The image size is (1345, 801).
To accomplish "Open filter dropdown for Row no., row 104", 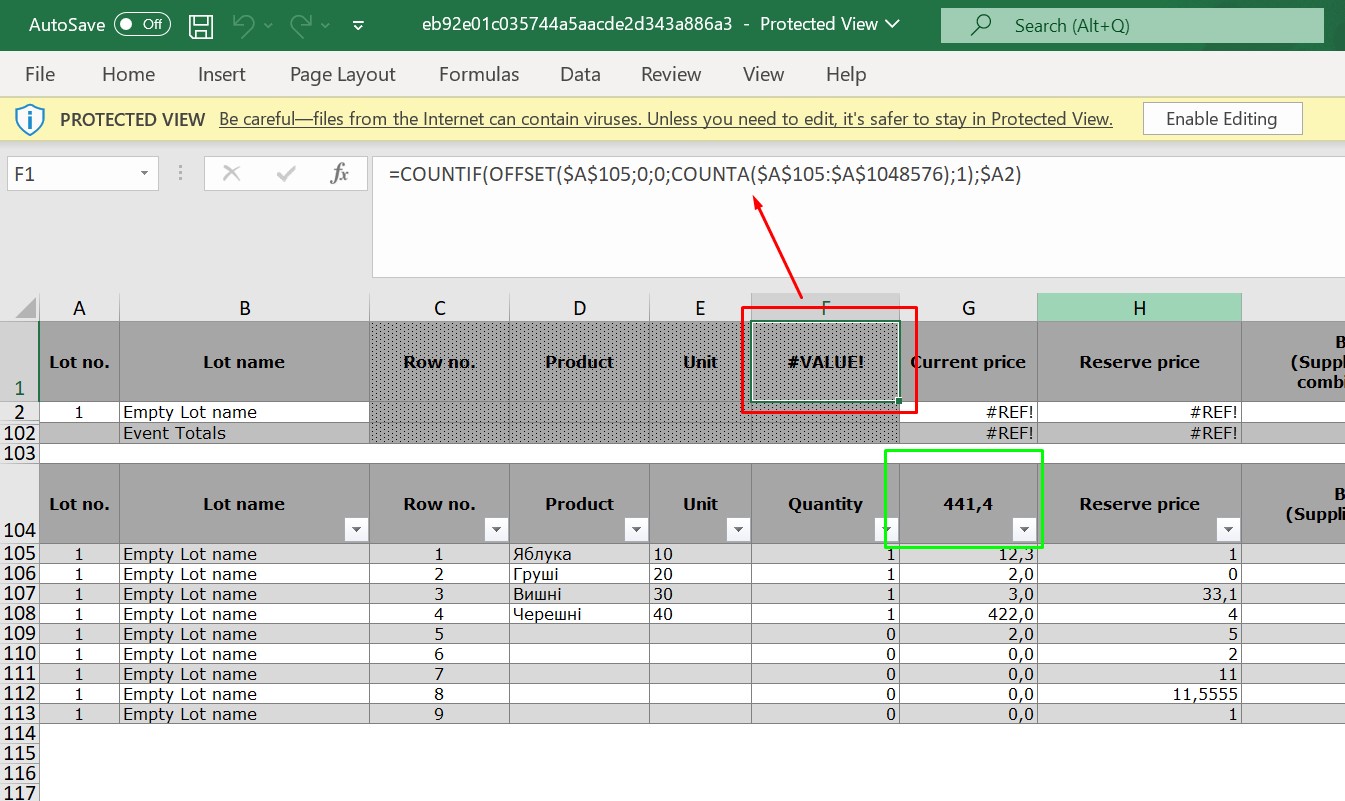I will click(x=496, y=530).
